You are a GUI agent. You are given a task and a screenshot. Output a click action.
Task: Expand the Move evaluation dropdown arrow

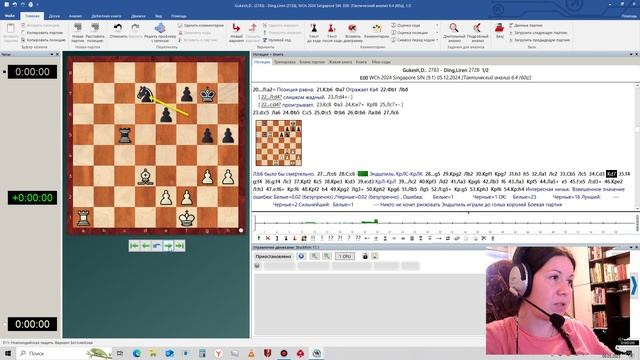tap(436, 25)
